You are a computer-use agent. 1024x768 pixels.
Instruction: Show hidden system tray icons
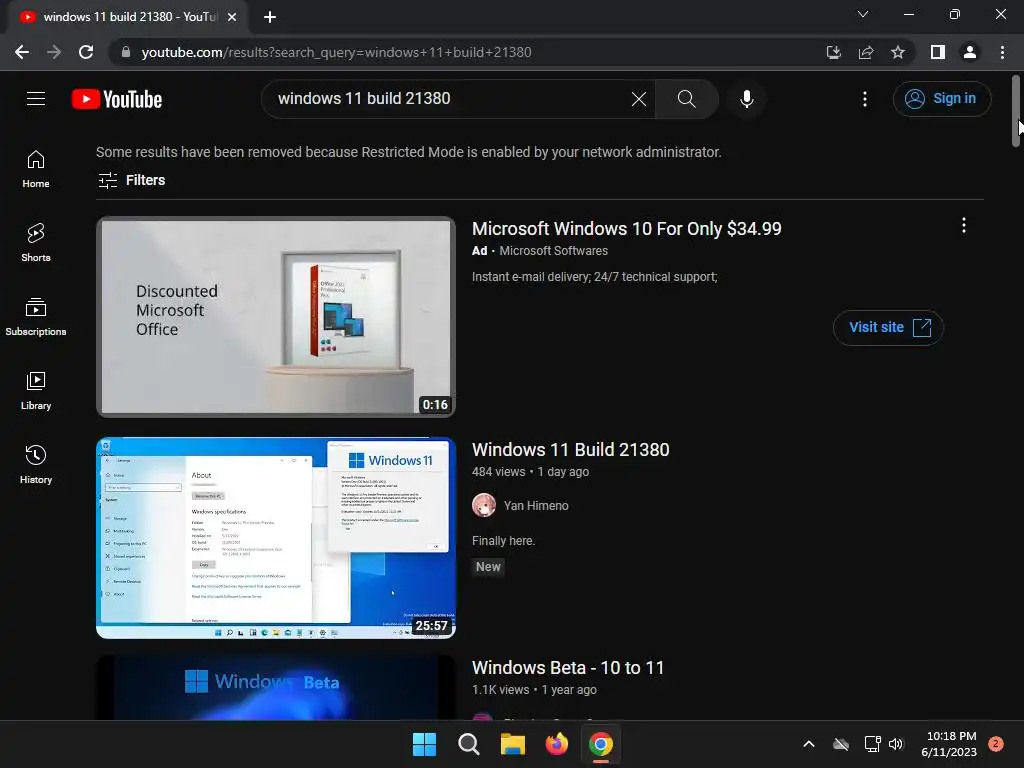[x=808, y=744]
